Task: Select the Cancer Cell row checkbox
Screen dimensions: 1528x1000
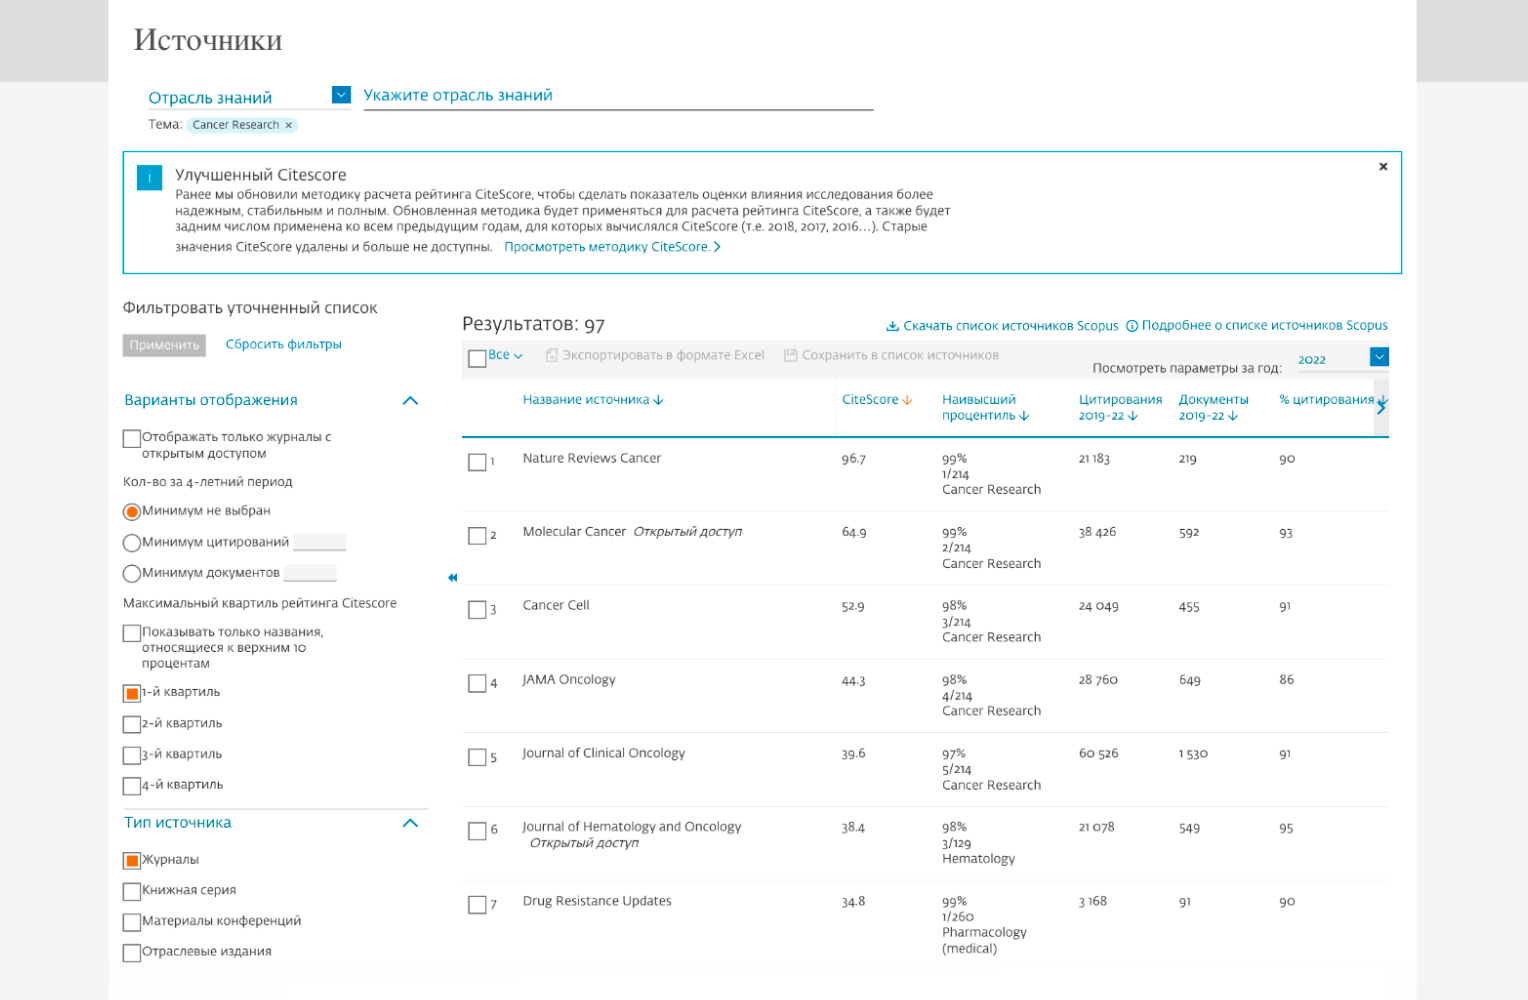Action: (x=477, y=610)
